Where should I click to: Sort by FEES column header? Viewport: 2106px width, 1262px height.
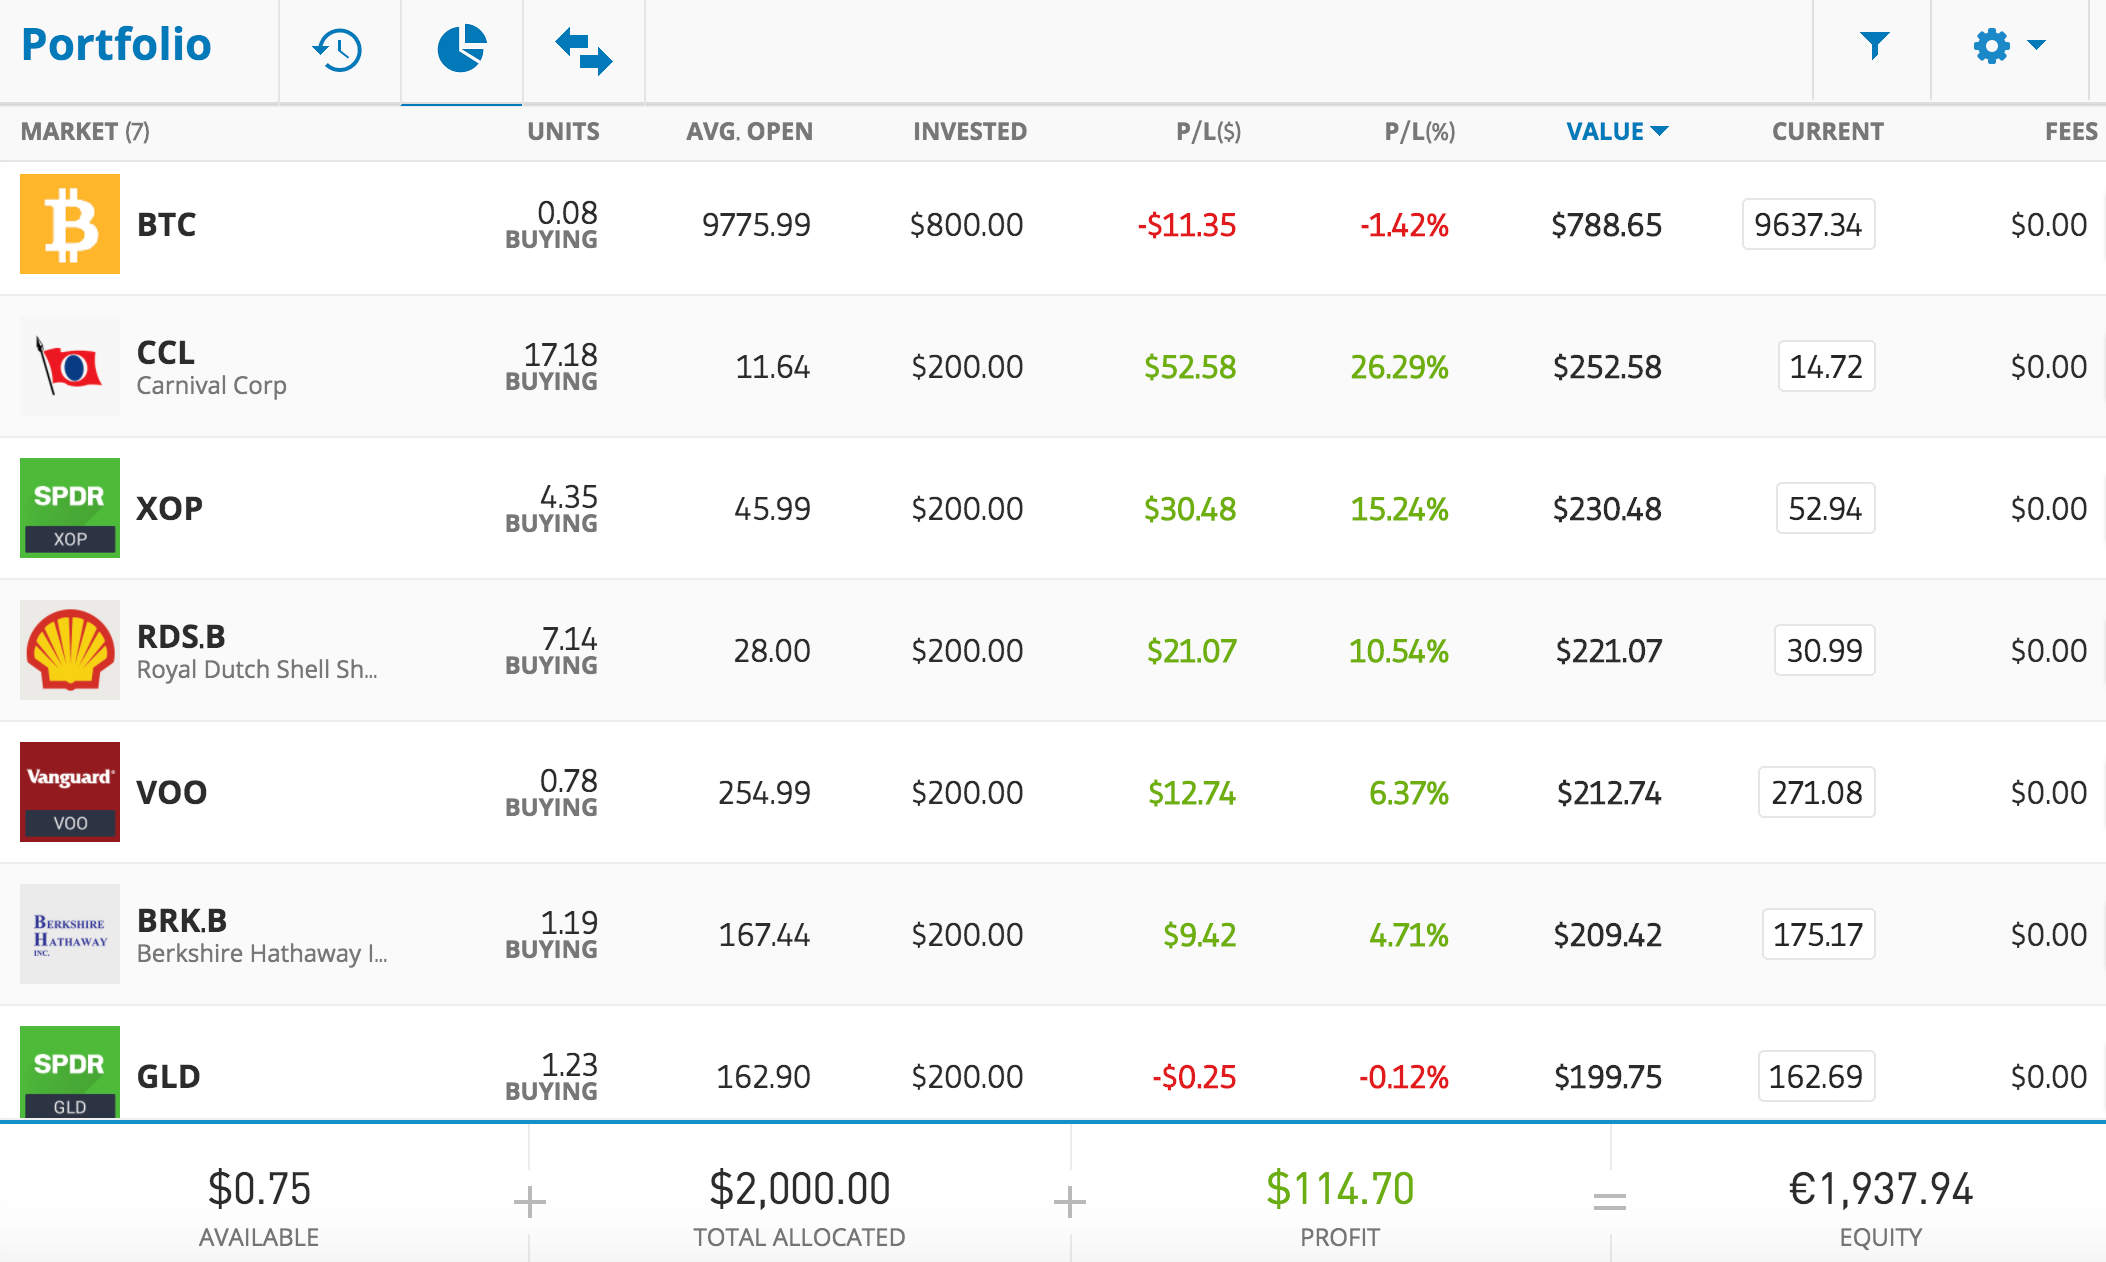tap(2071, 131)
